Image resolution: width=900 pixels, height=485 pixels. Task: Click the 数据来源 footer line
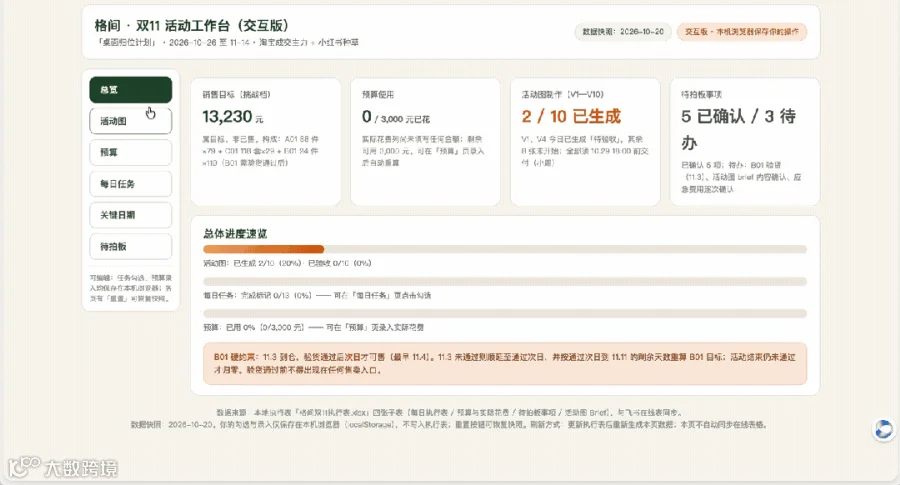[449, 412]
